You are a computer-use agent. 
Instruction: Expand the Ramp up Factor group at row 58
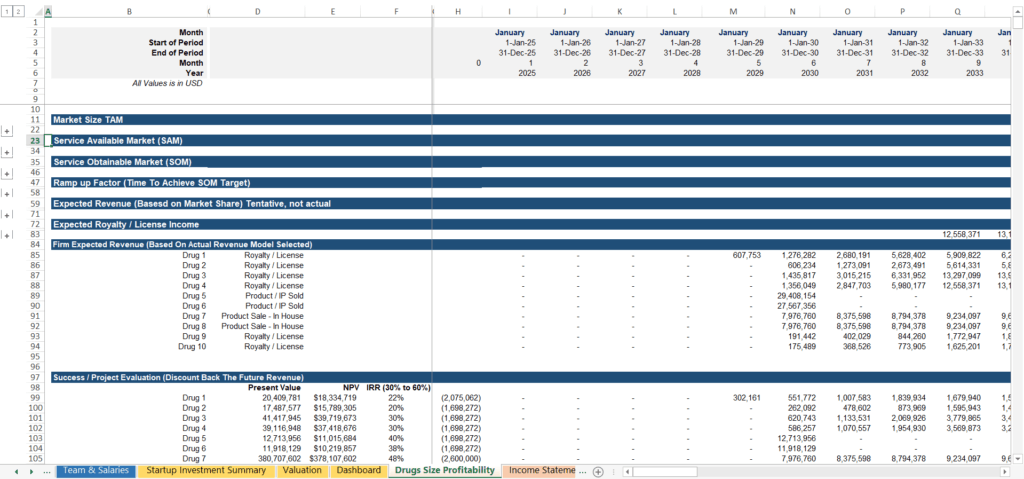coord(8,193)
